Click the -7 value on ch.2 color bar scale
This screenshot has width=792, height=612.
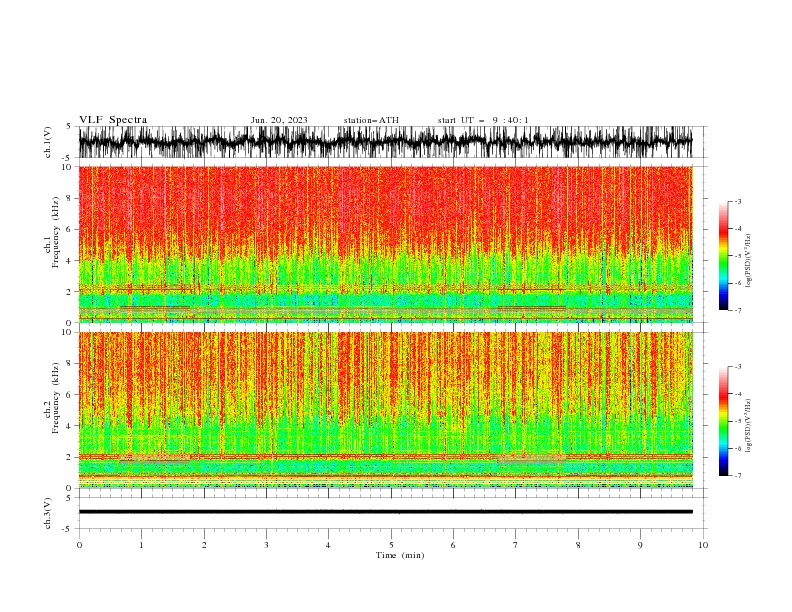pyautogui.click(x=738, y=475)
